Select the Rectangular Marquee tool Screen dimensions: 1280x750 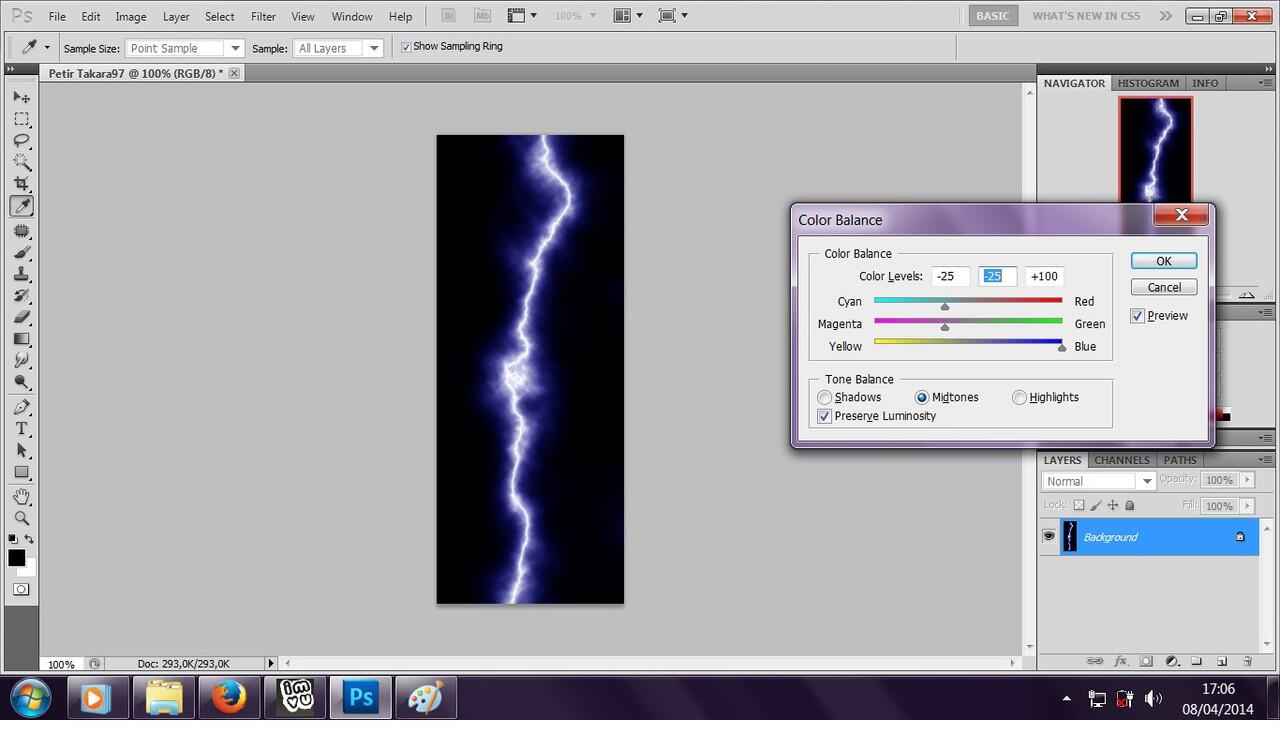click(21, 119)
